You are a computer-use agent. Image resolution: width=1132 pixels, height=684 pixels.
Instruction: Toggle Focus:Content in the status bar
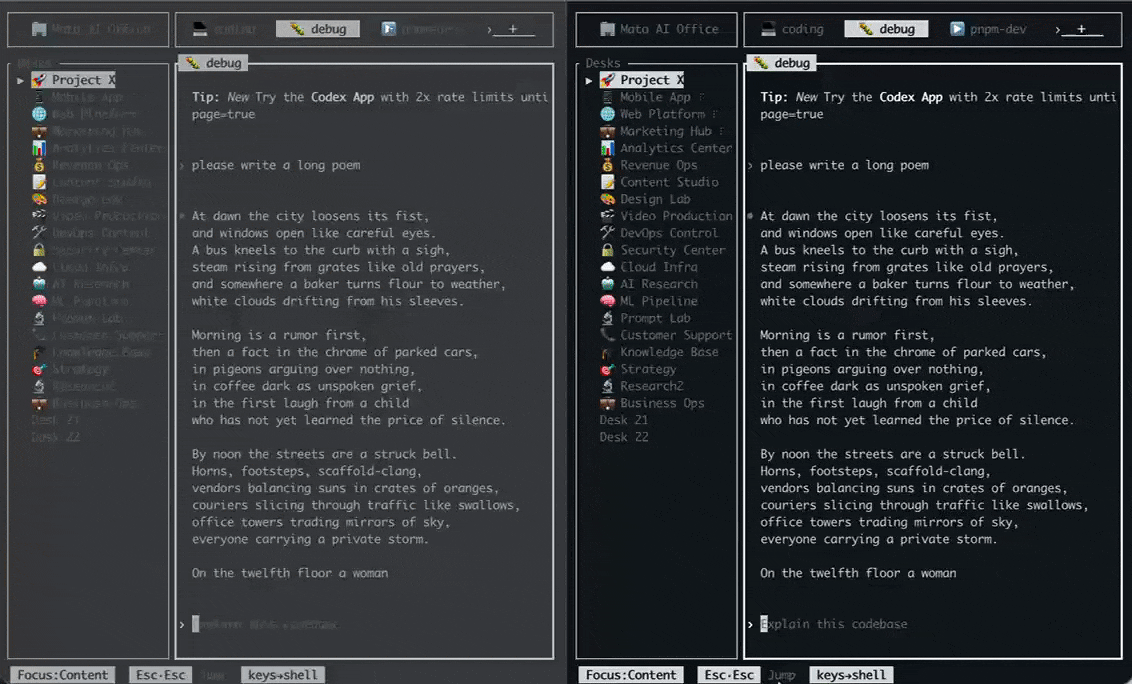630,675
